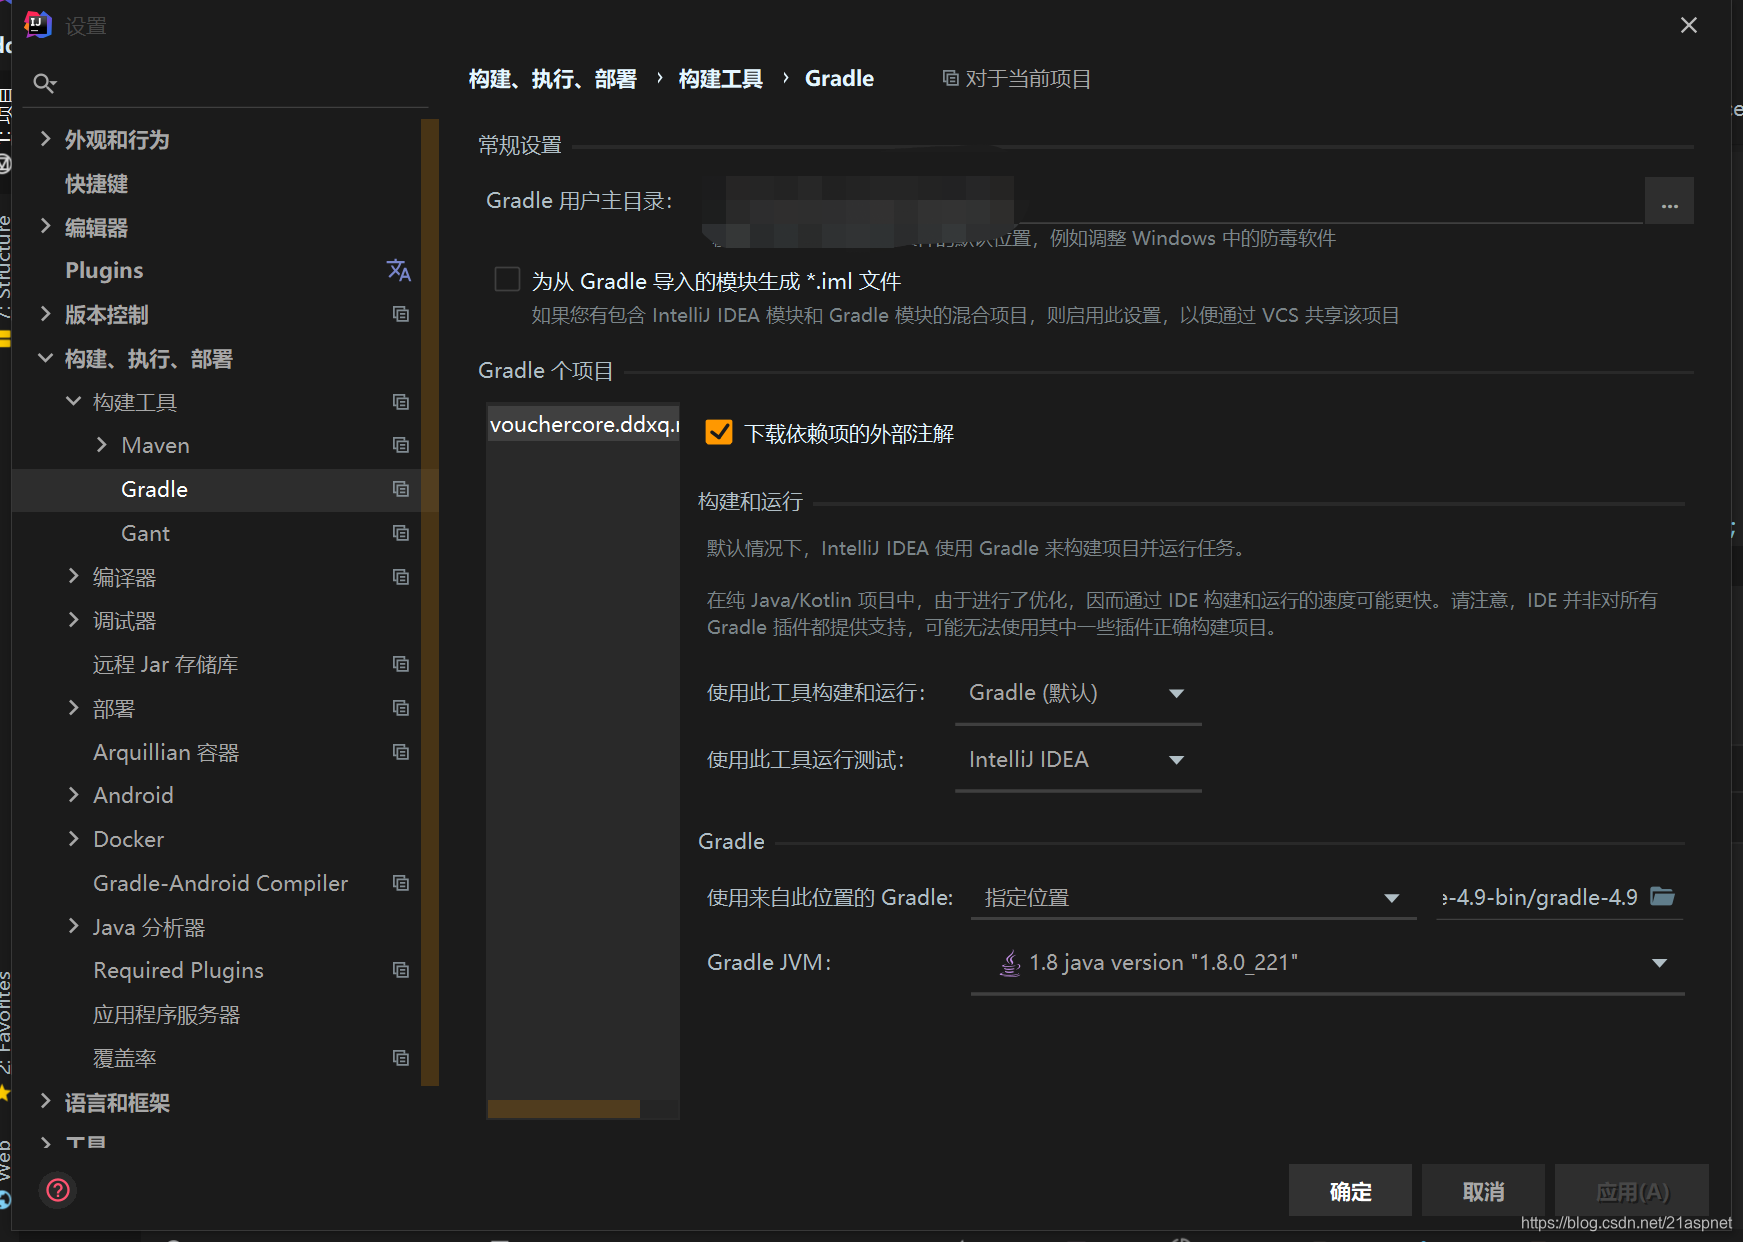Expand the Android node

[73, 795]
